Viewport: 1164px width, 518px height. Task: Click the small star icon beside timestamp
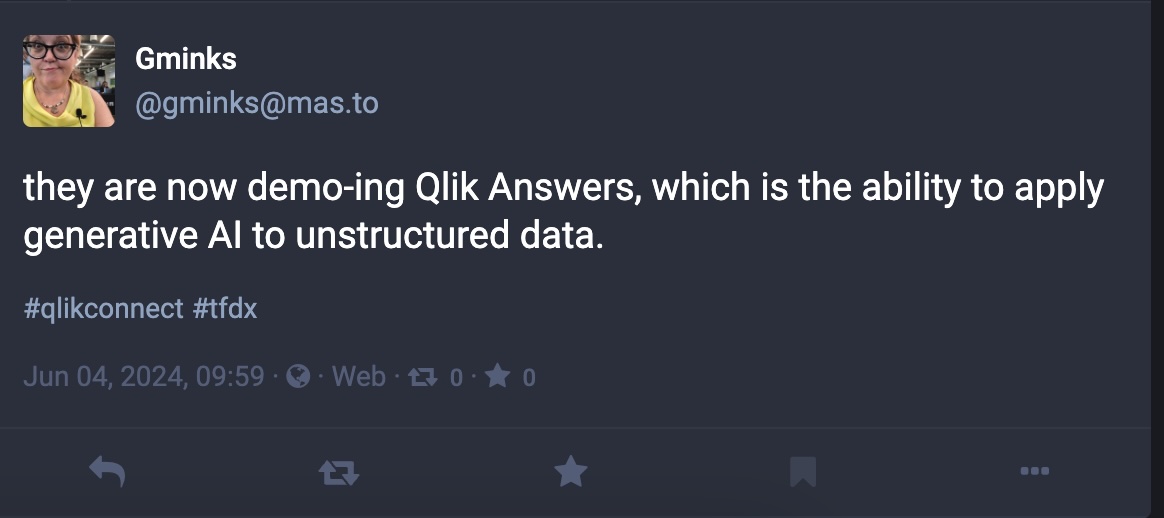(497, 377)
